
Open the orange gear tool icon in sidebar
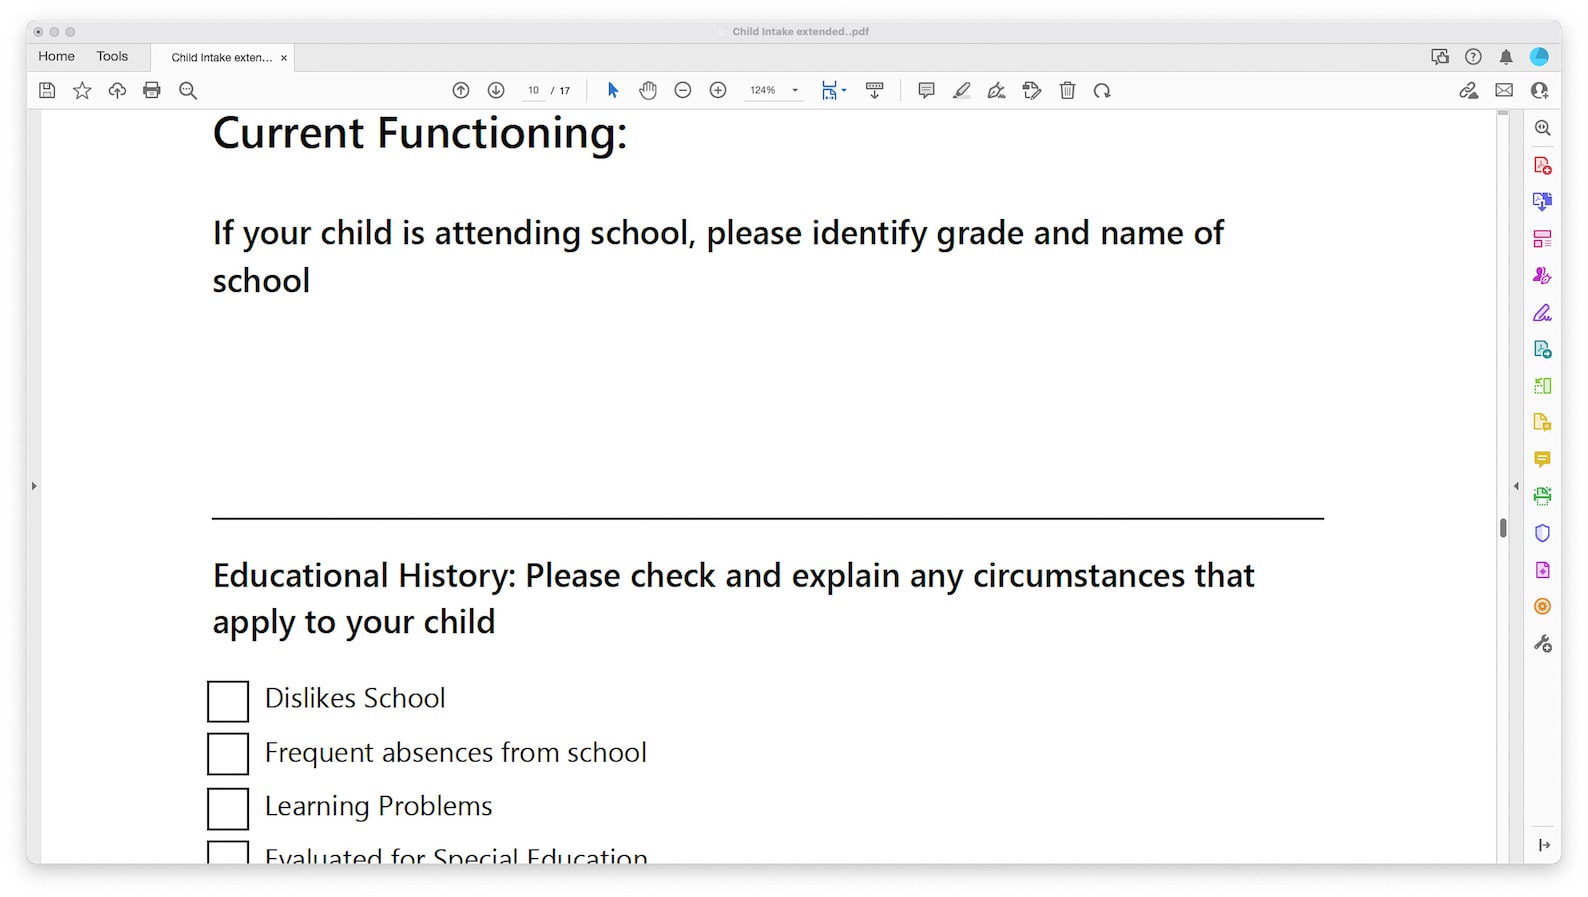pos(1543,607)
